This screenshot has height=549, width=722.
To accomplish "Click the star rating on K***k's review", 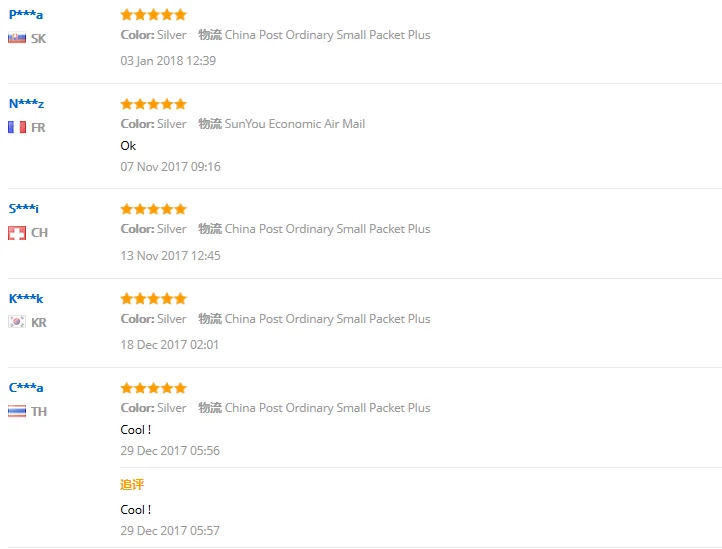I will [153, 299].
